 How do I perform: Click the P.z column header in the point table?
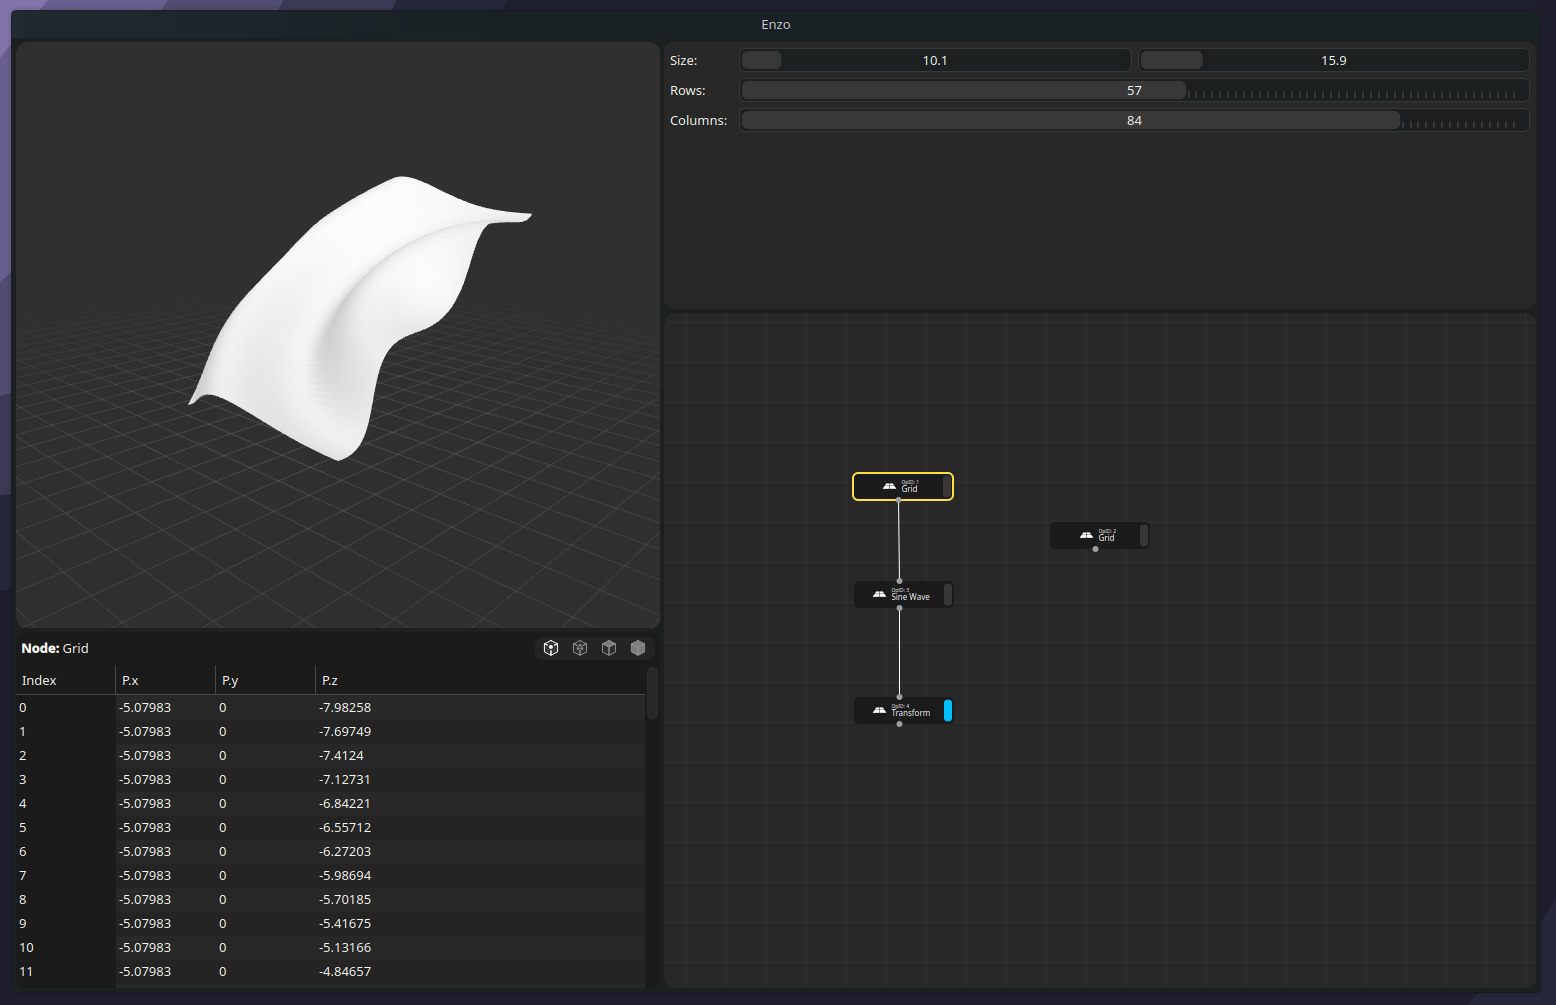[329, 680]
